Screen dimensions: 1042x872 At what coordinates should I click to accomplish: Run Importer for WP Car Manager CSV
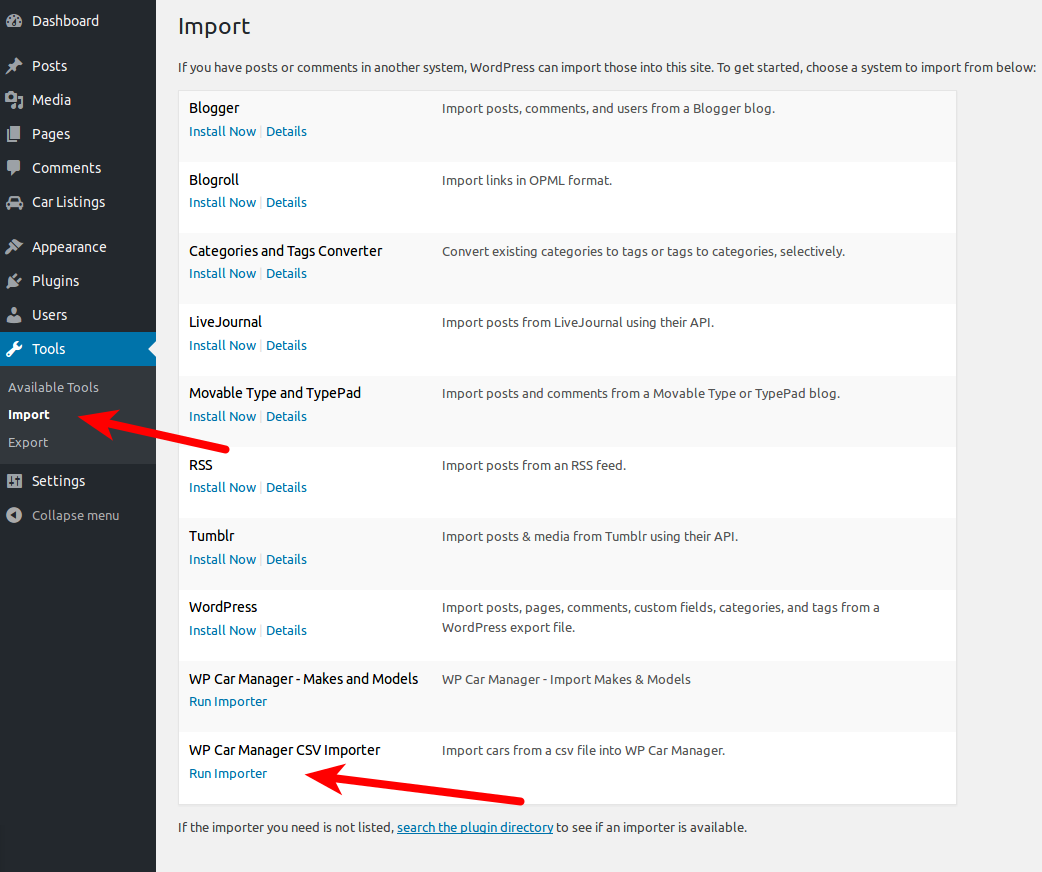tap(228, 774)
